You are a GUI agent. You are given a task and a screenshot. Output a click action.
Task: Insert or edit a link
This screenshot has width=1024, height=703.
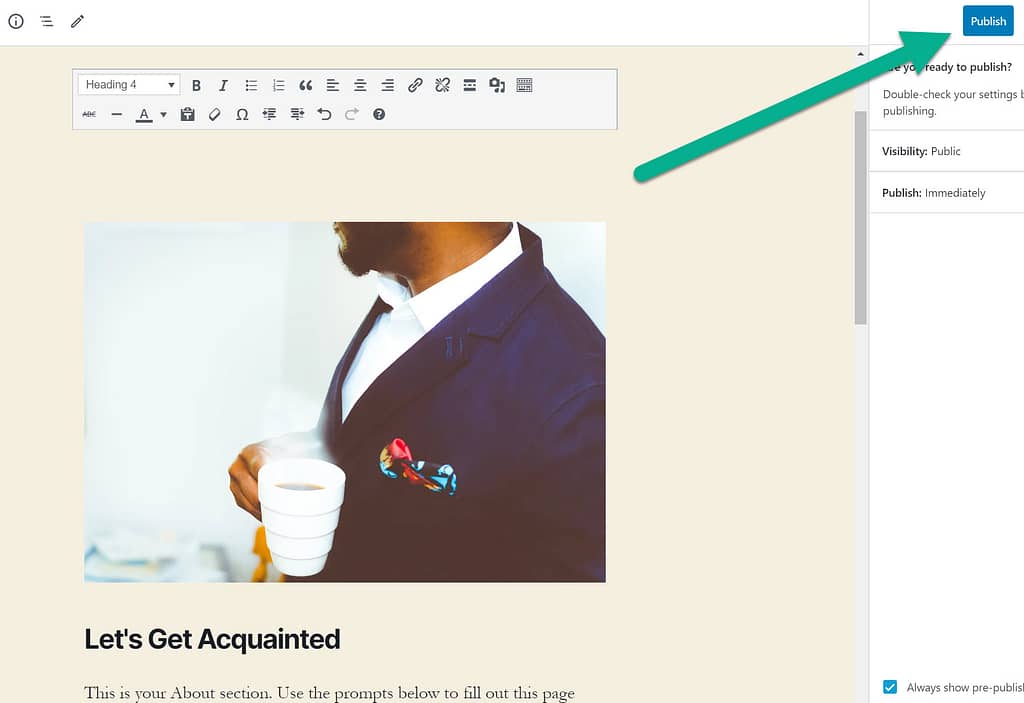415,85
